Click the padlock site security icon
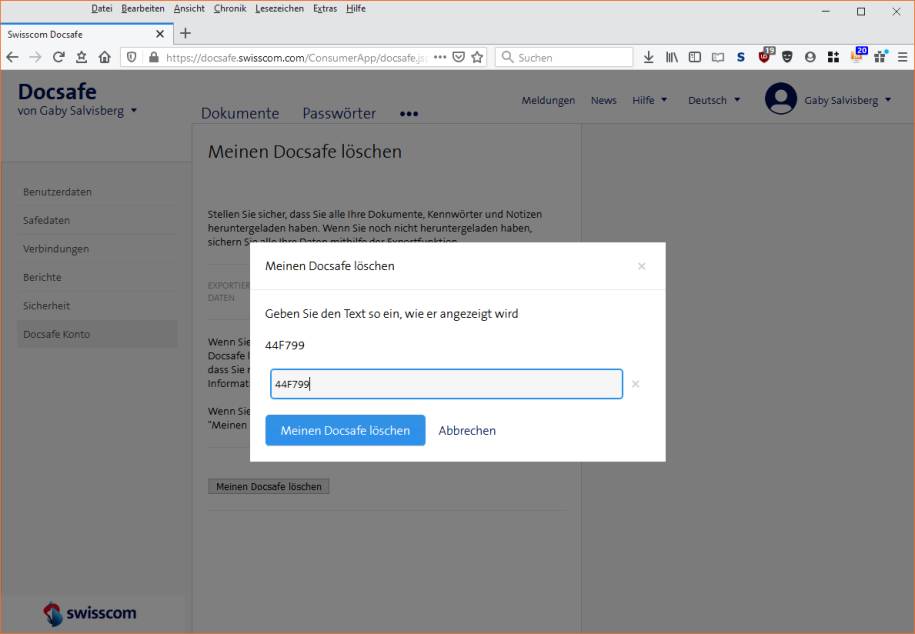 tap(153, 57)
